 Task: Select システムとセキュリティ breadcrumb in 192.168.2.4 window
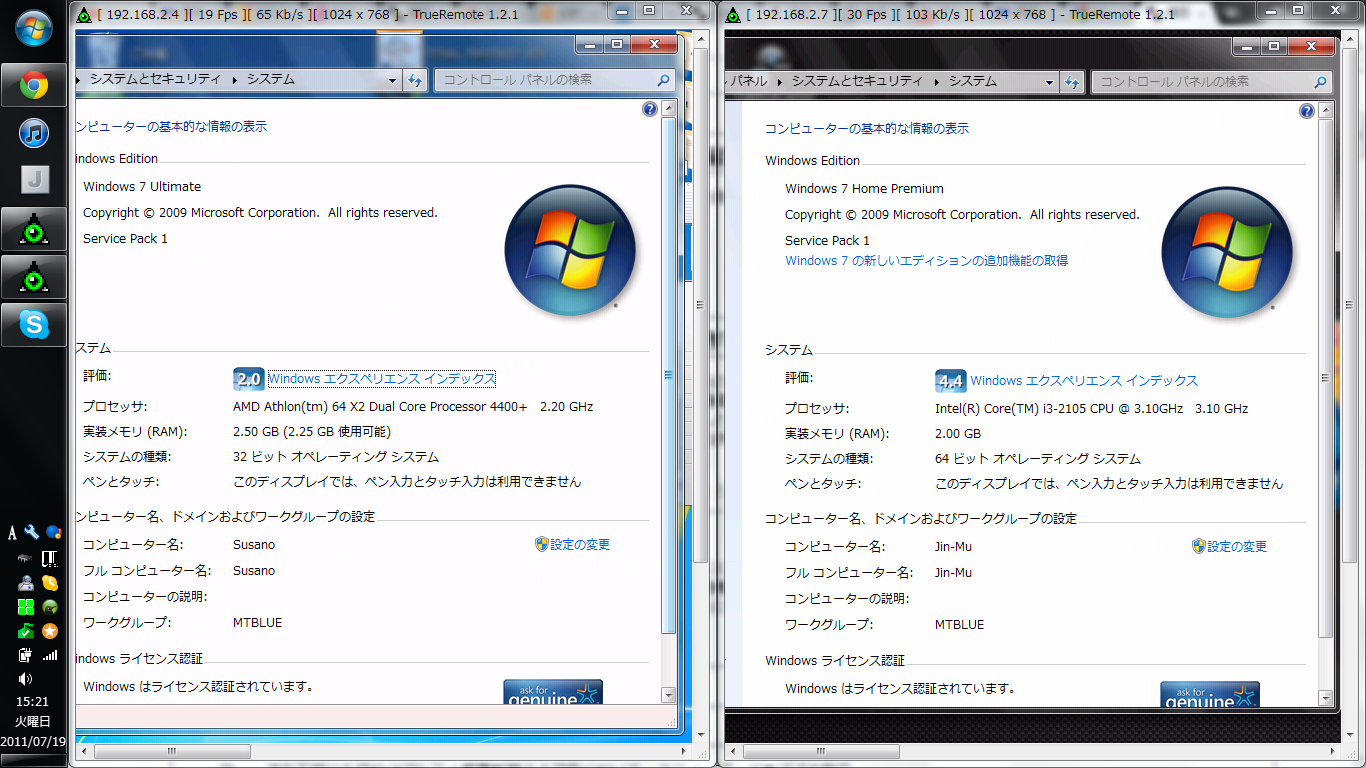point(156,80)
